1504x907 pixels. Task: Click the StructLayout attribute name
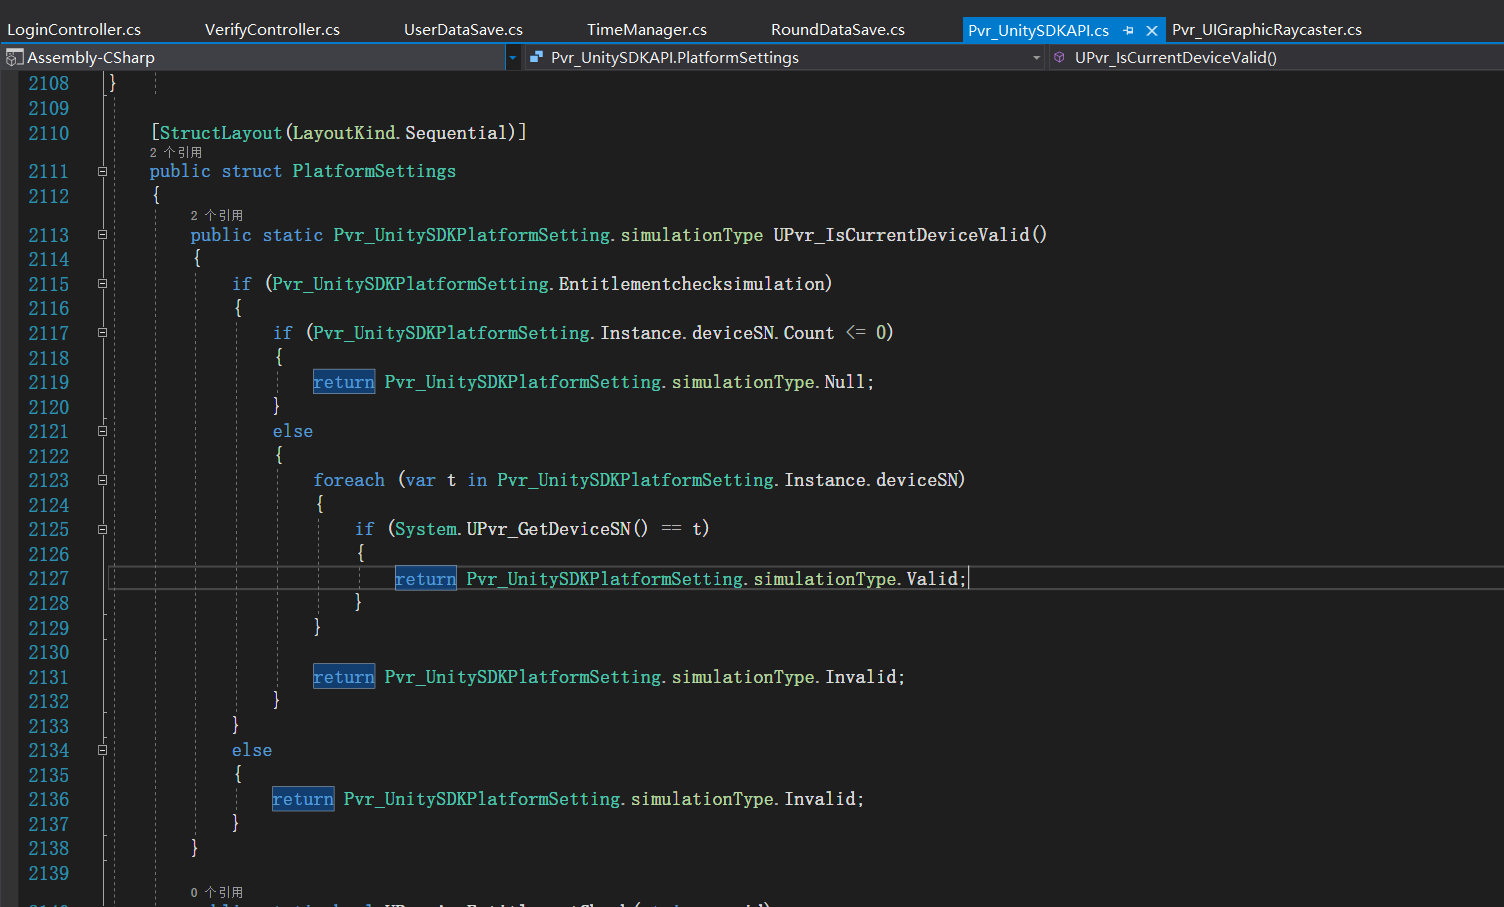[x=221, y=133]
